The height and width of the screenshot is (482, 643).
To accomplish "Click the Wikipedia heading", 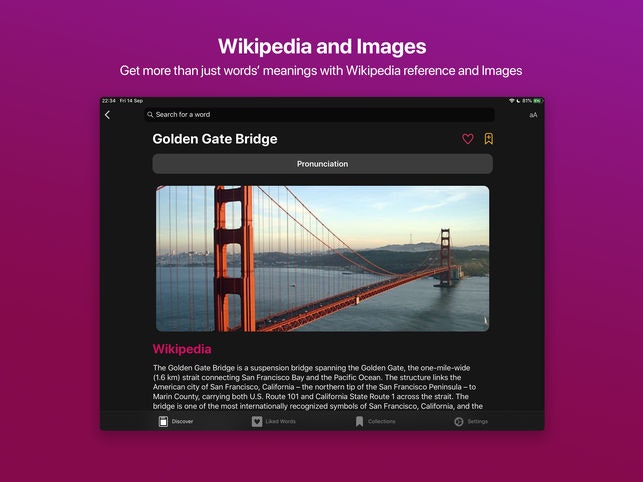I will point(182,349).
